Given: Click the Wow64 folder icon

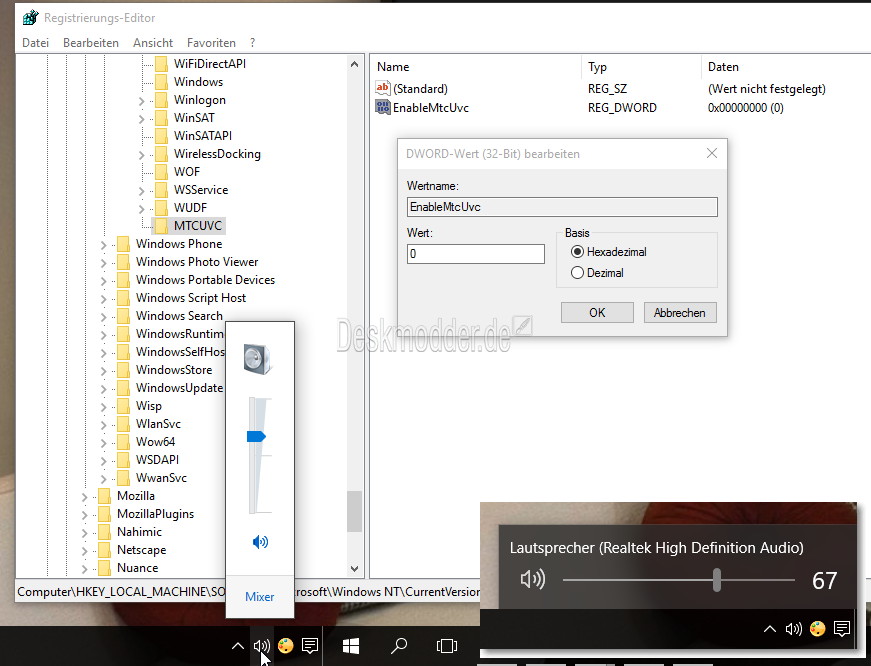Looking at the screenshot, I should coord(123,442).
